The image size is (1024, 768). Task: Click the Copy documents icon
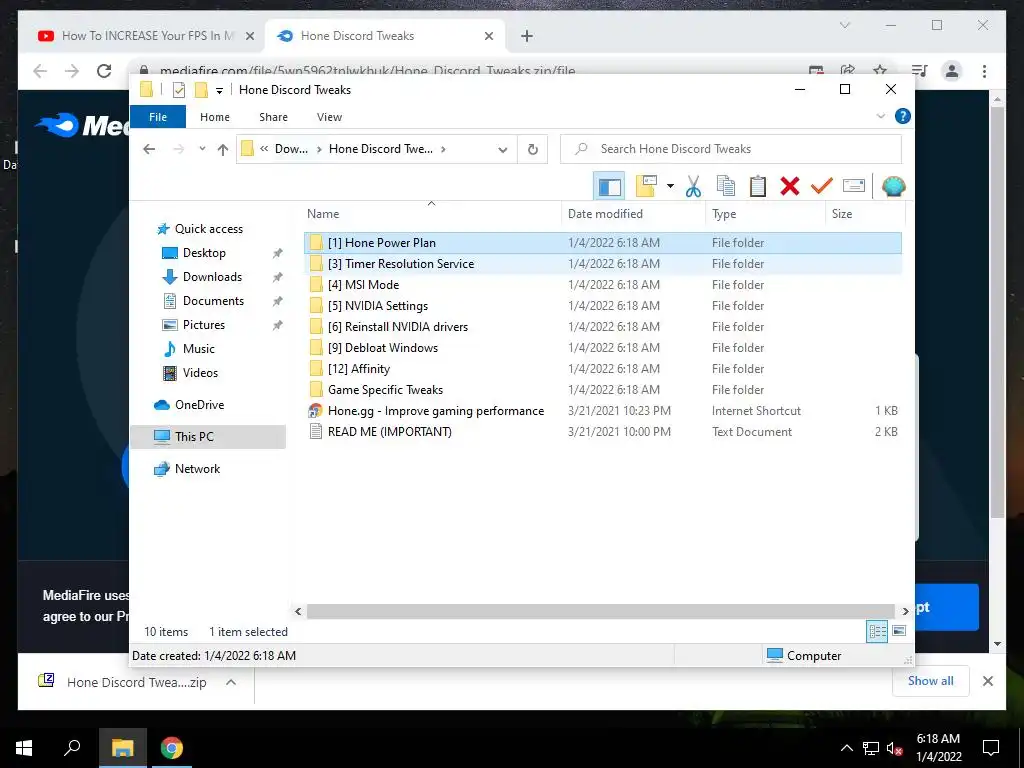[x=726, y=187]
